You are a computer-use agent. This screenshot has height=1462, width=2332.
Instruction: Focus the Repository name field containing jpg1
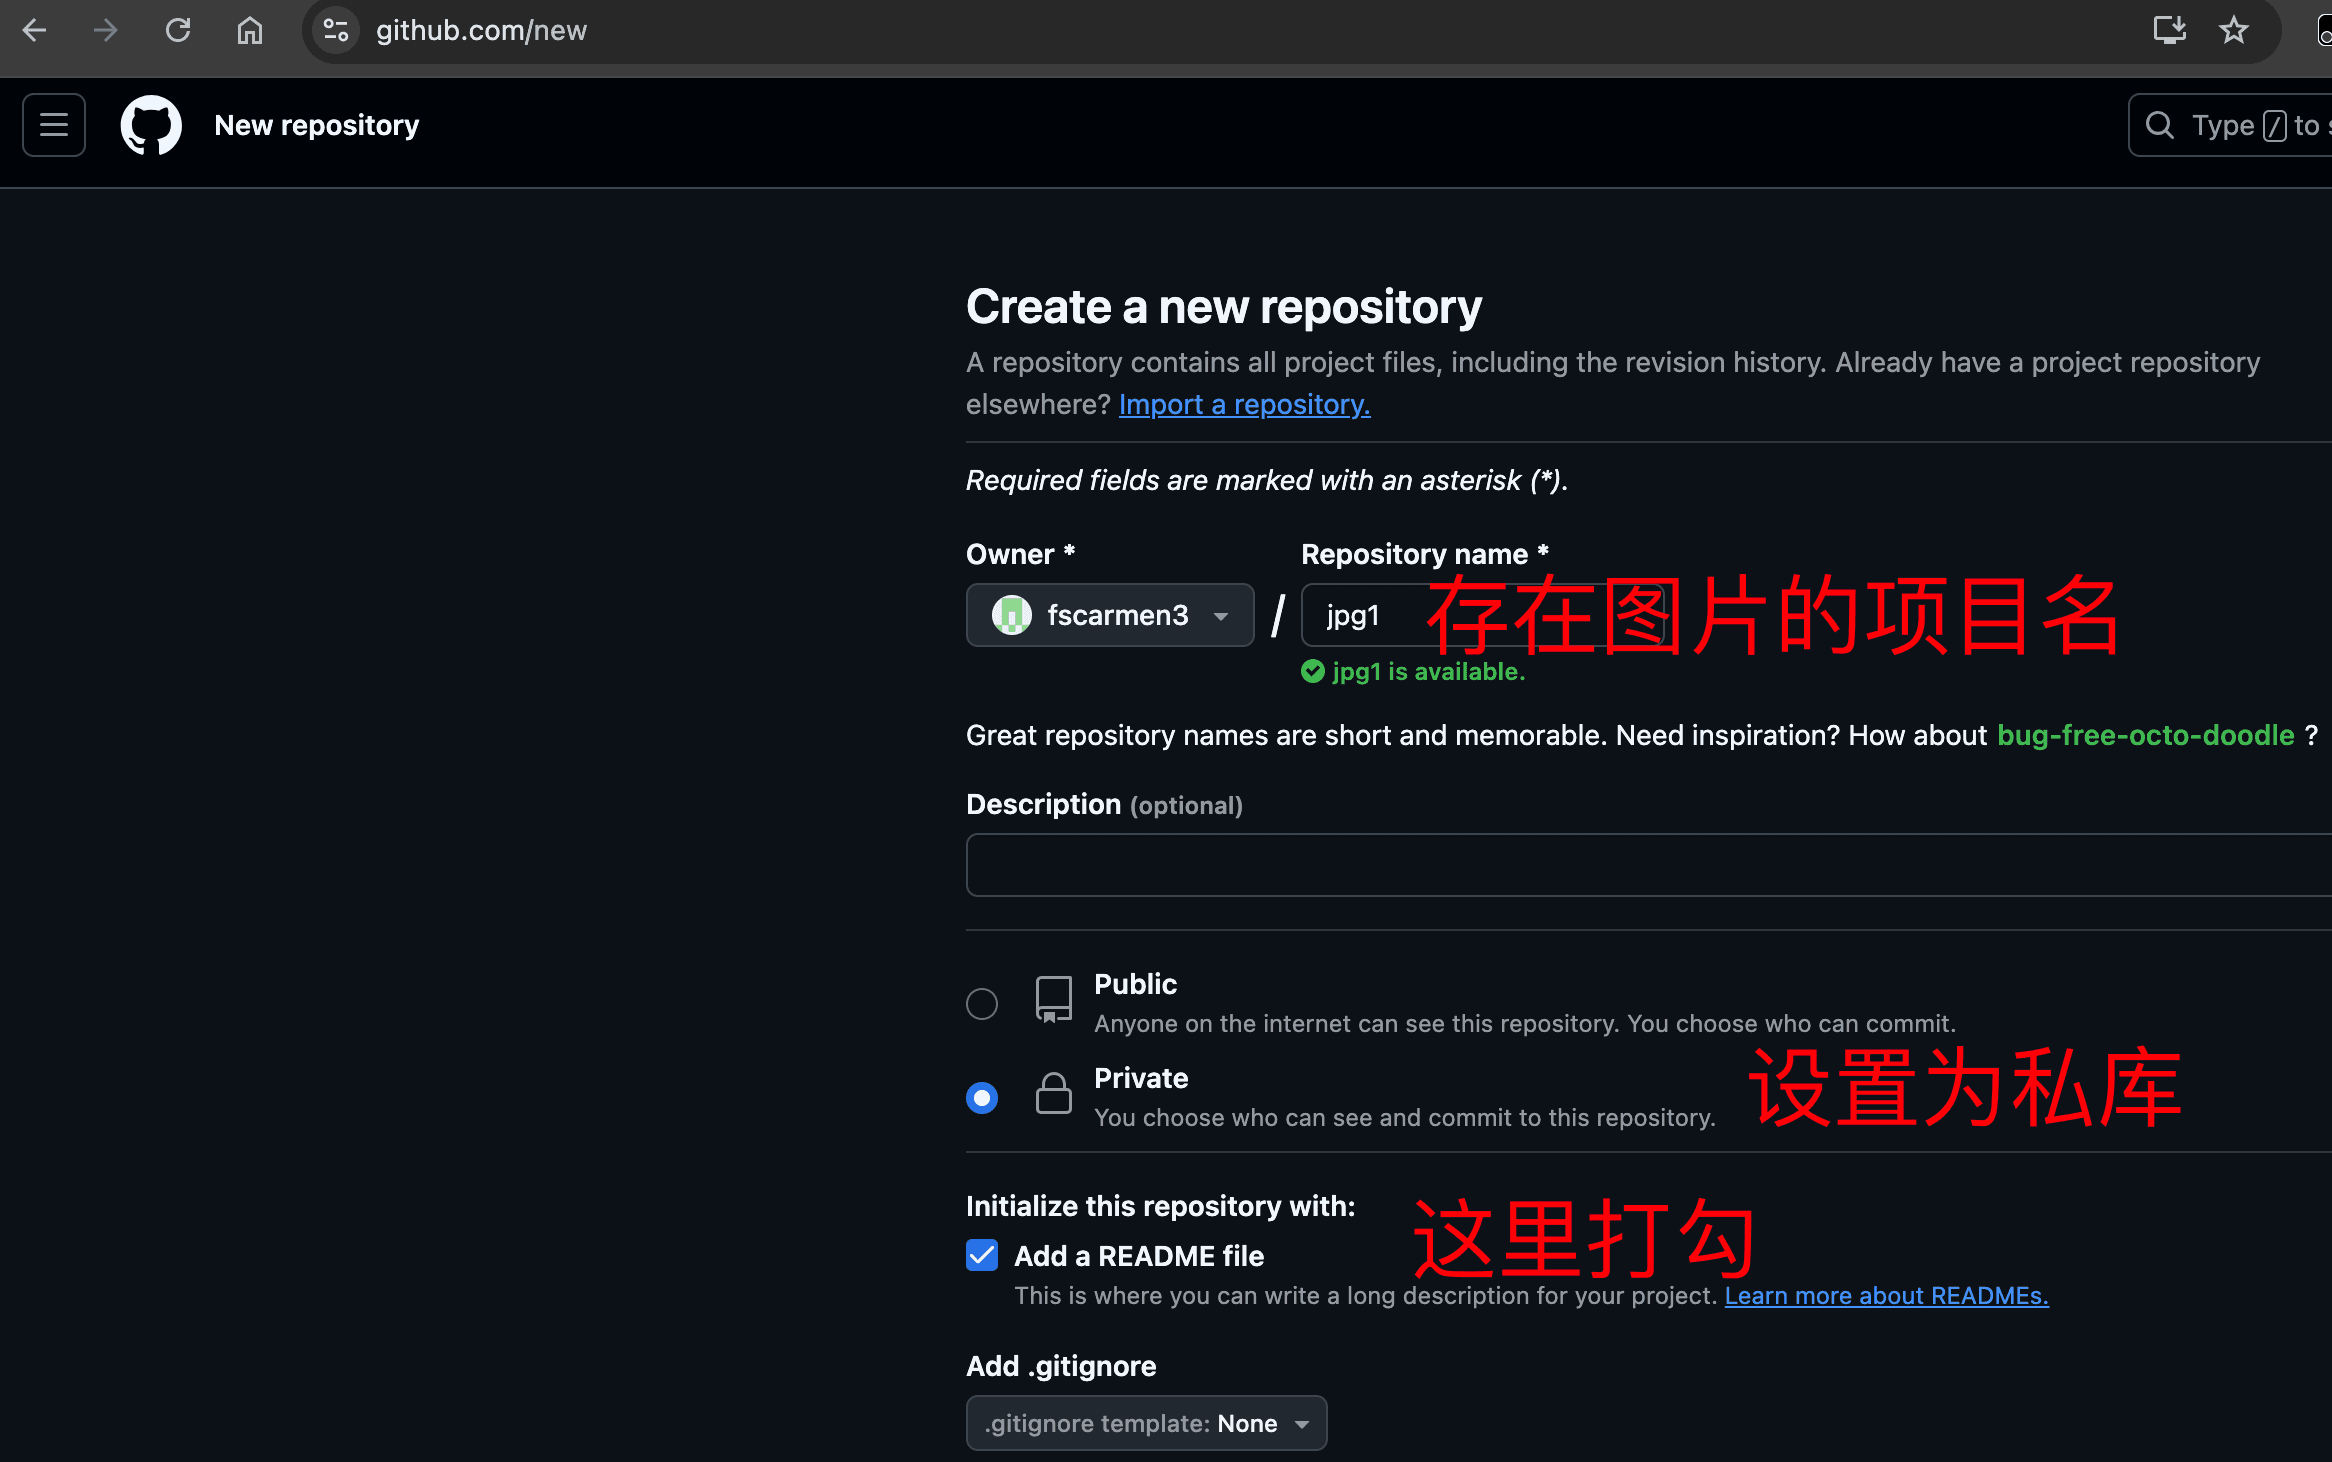coord(1484,615)
